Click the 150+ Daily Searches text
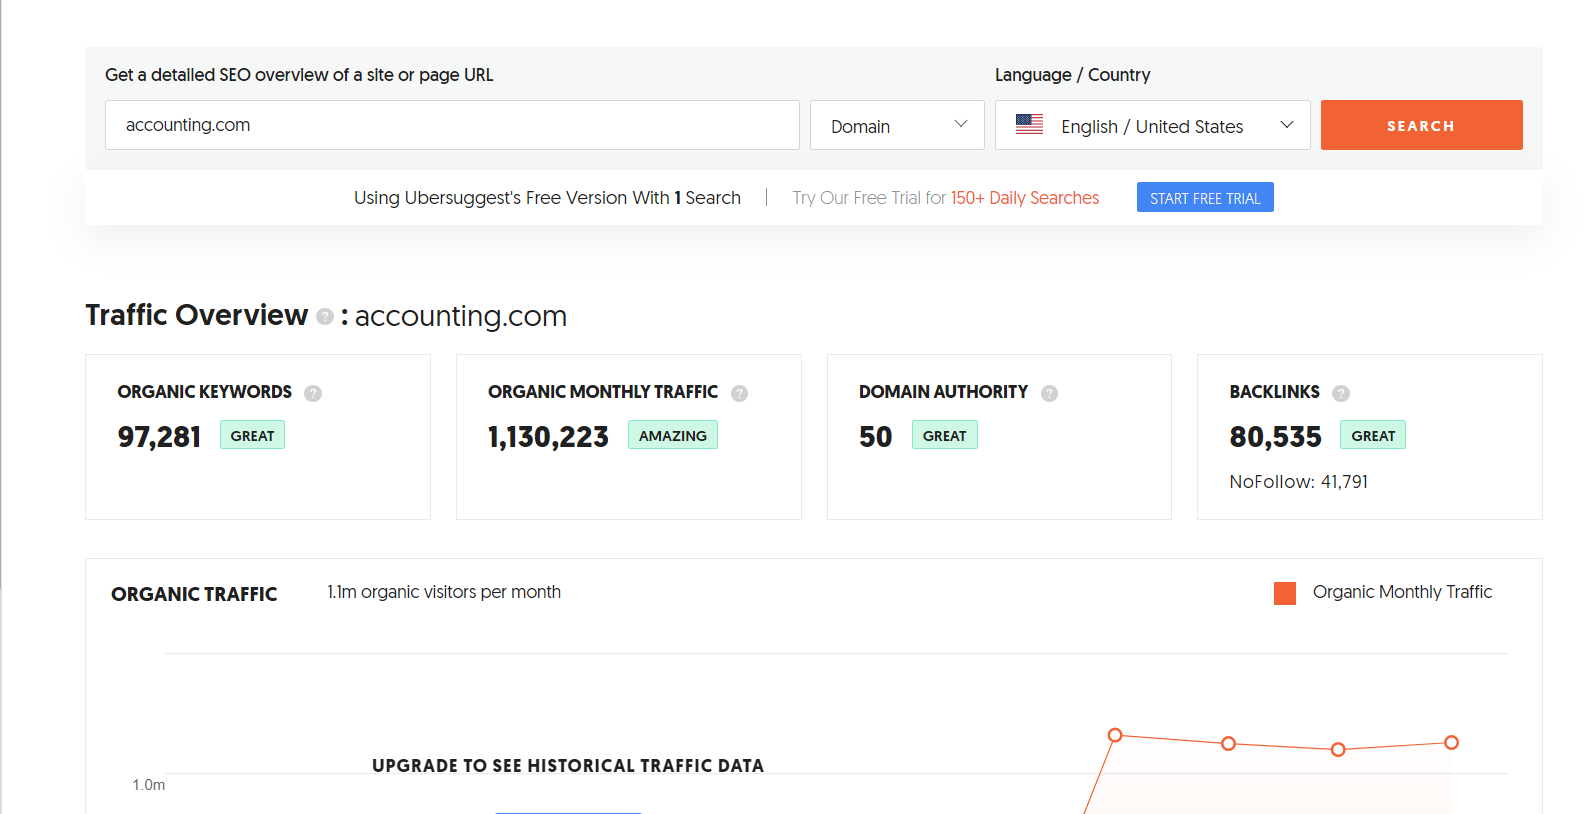1591x814 pixels. (x=1024, y=198)
